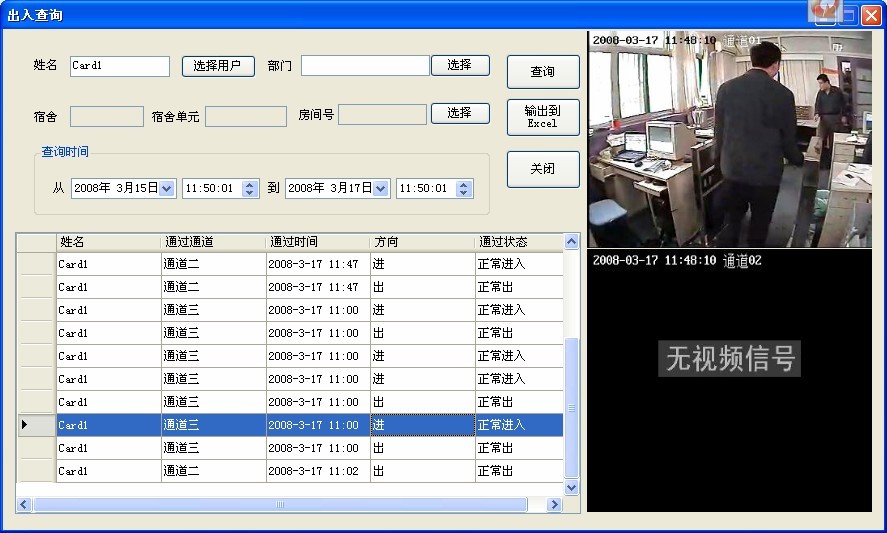Click the horizontal scroll left arrow

[x=24, y=504]
